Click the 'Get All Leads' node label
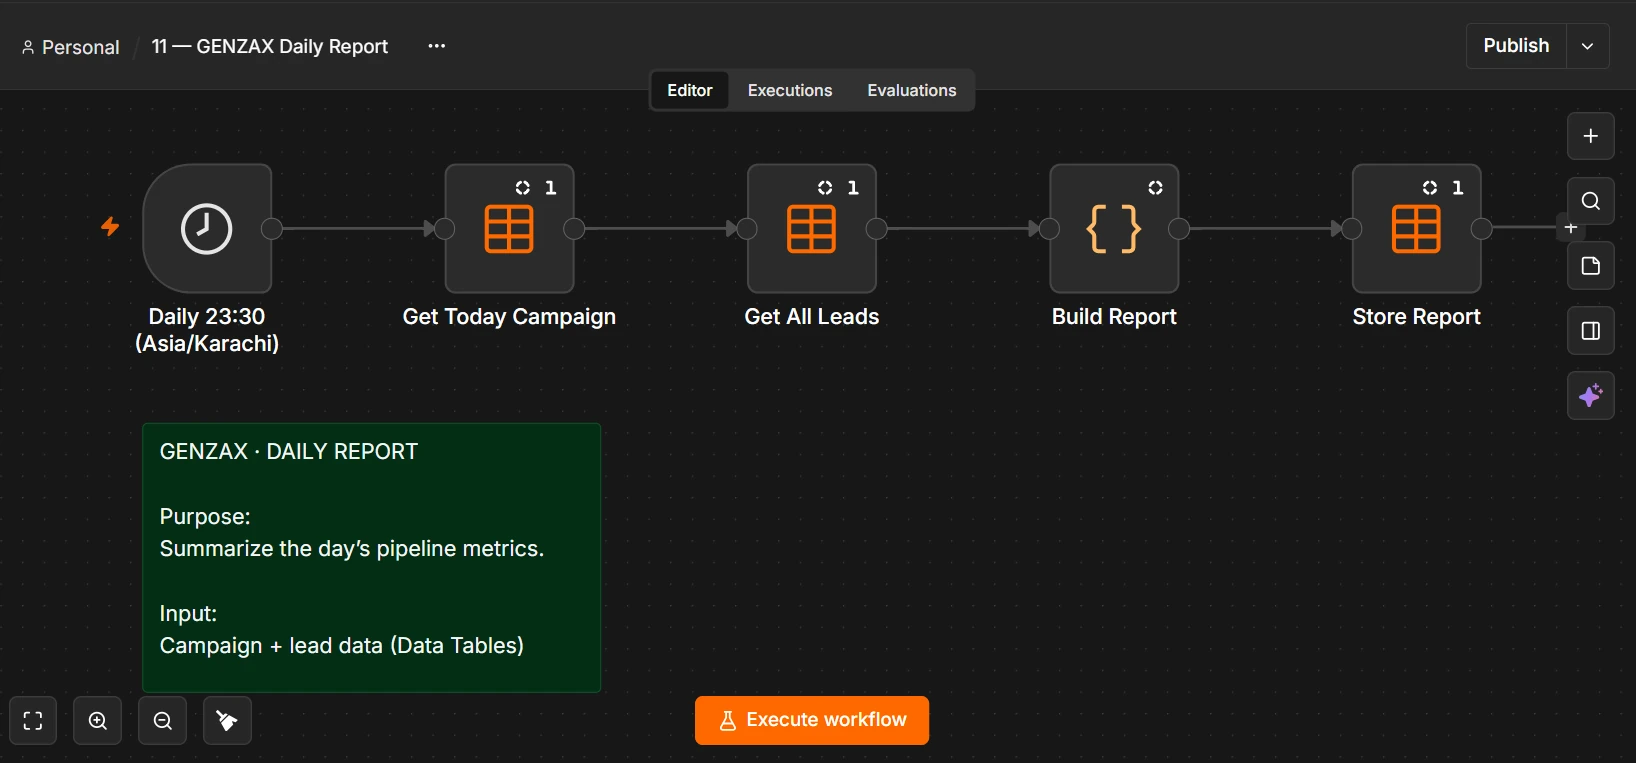1636x763 pixels. (x=812, y=317)
